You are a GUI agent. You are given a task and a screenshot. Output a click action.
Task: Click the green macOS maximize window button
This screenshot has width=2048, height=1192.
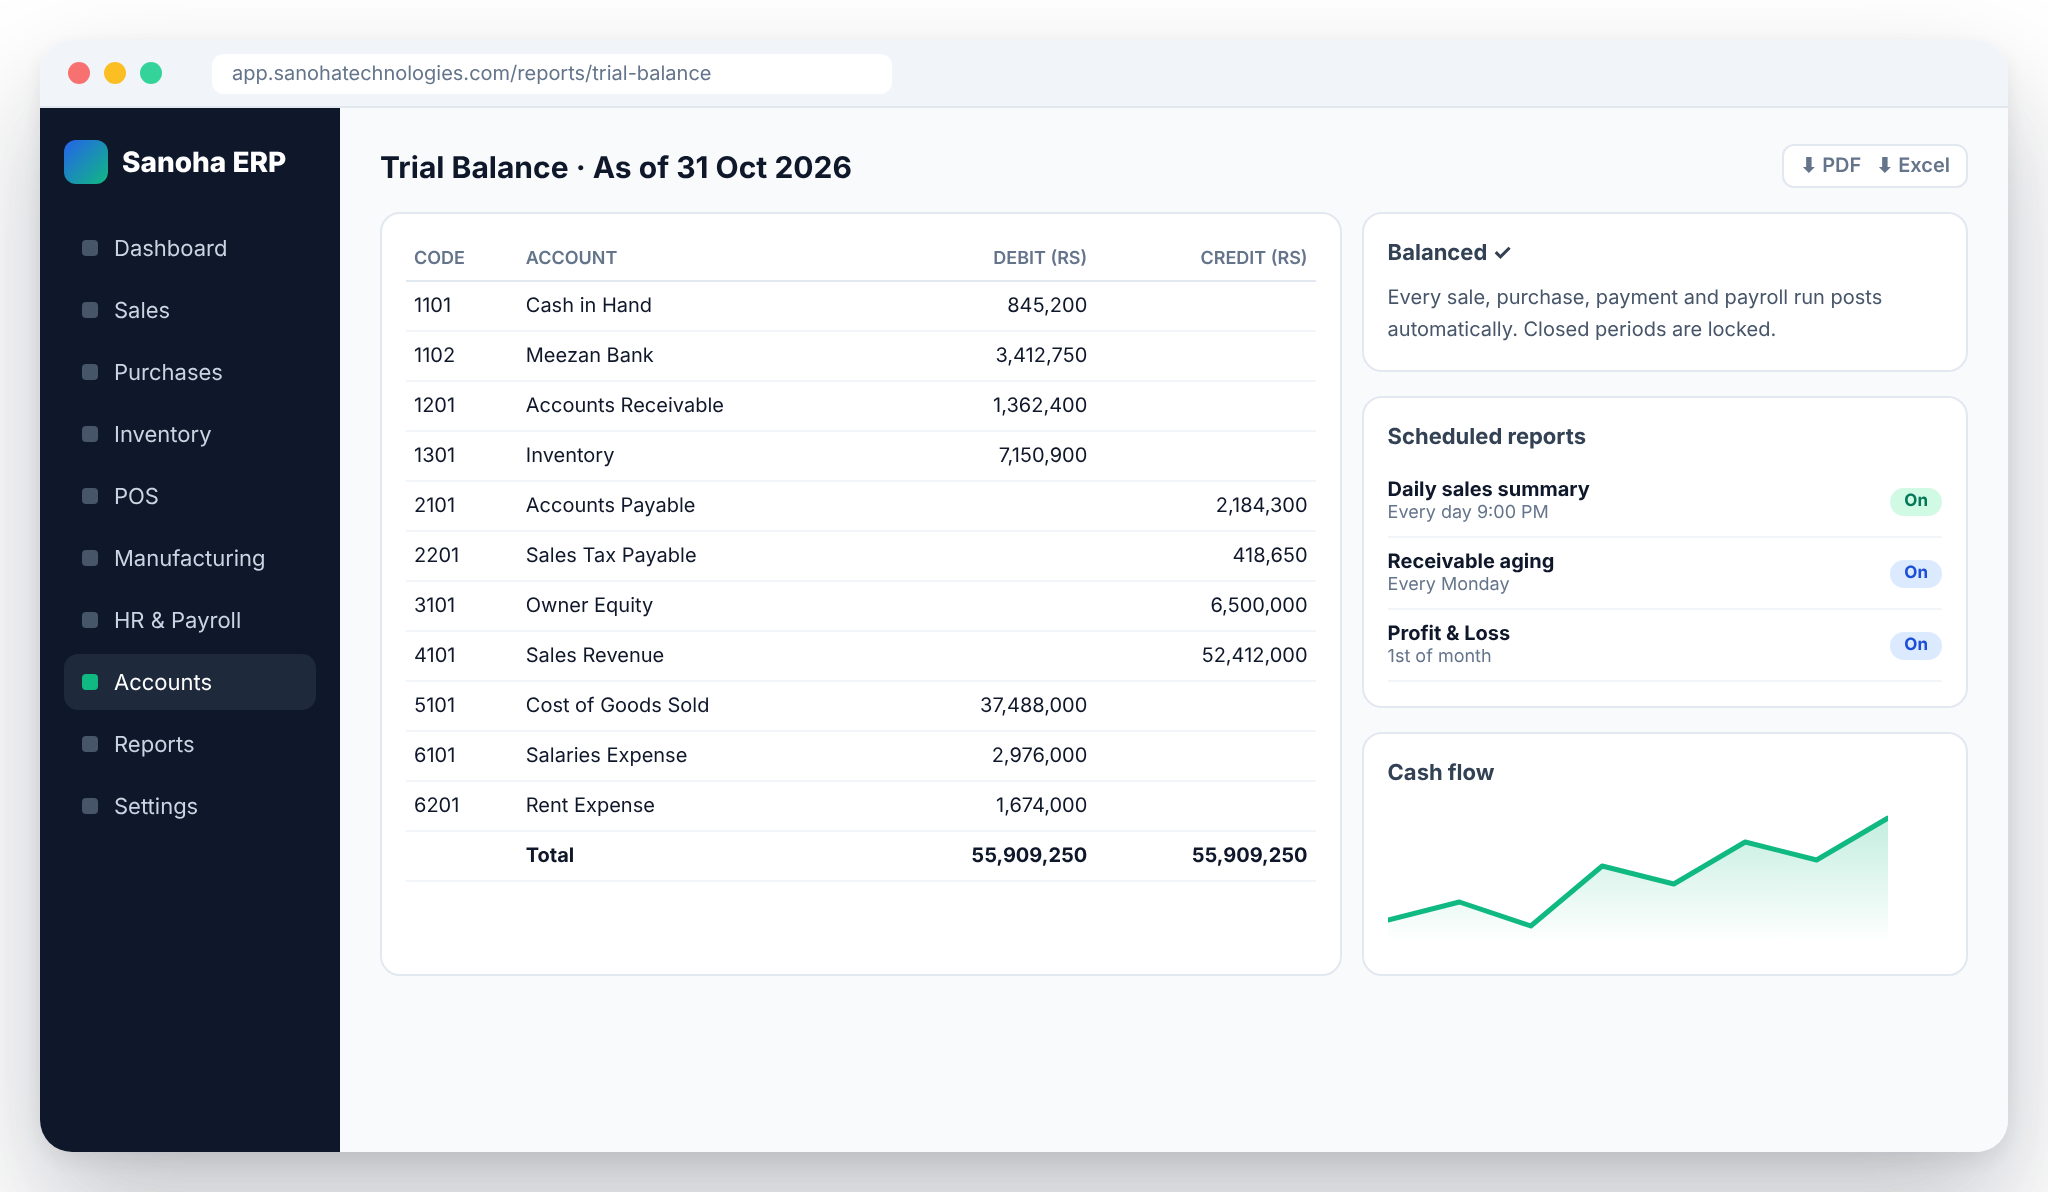pyautogui.click(x=151, y=73)
